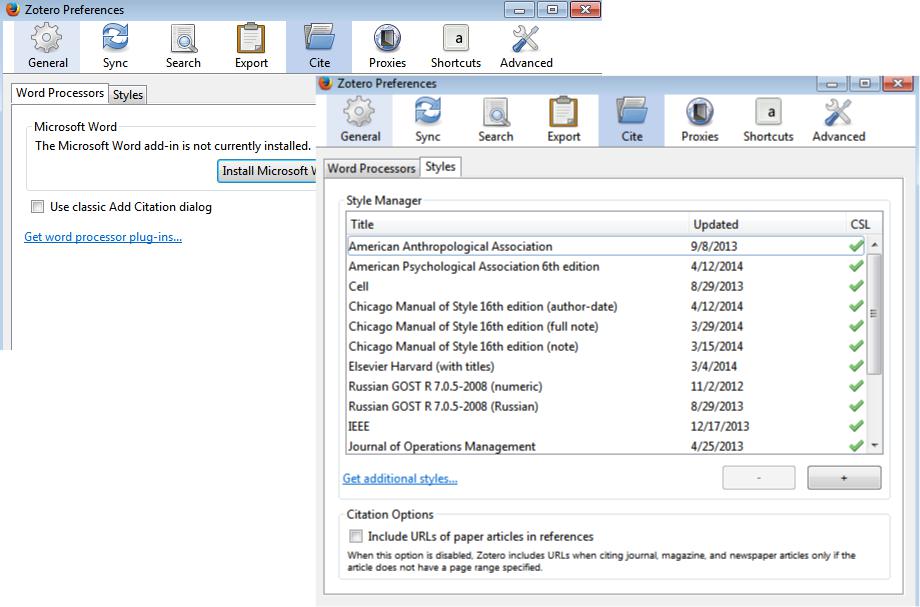
Task: Click Firefox icon in front window title bar
Action: (x=326, y=83)
